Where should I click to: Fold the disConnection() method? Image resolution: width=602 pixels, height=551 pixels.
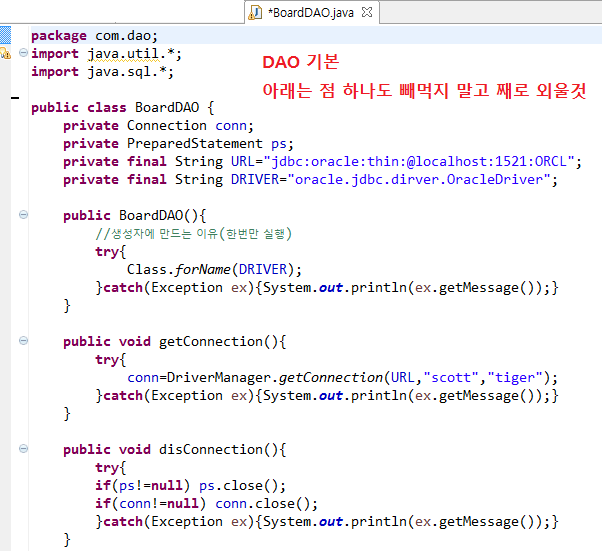point(23,450)
